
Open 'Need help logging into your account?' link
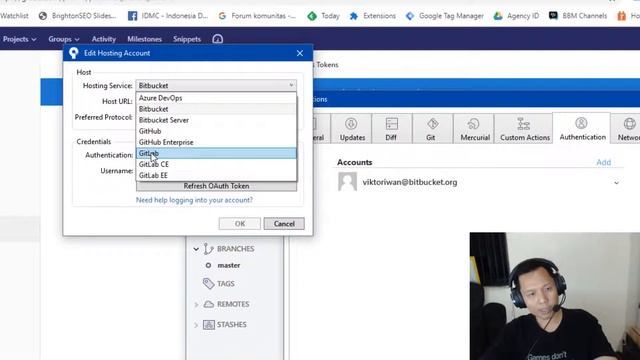(x=194, y=200)
